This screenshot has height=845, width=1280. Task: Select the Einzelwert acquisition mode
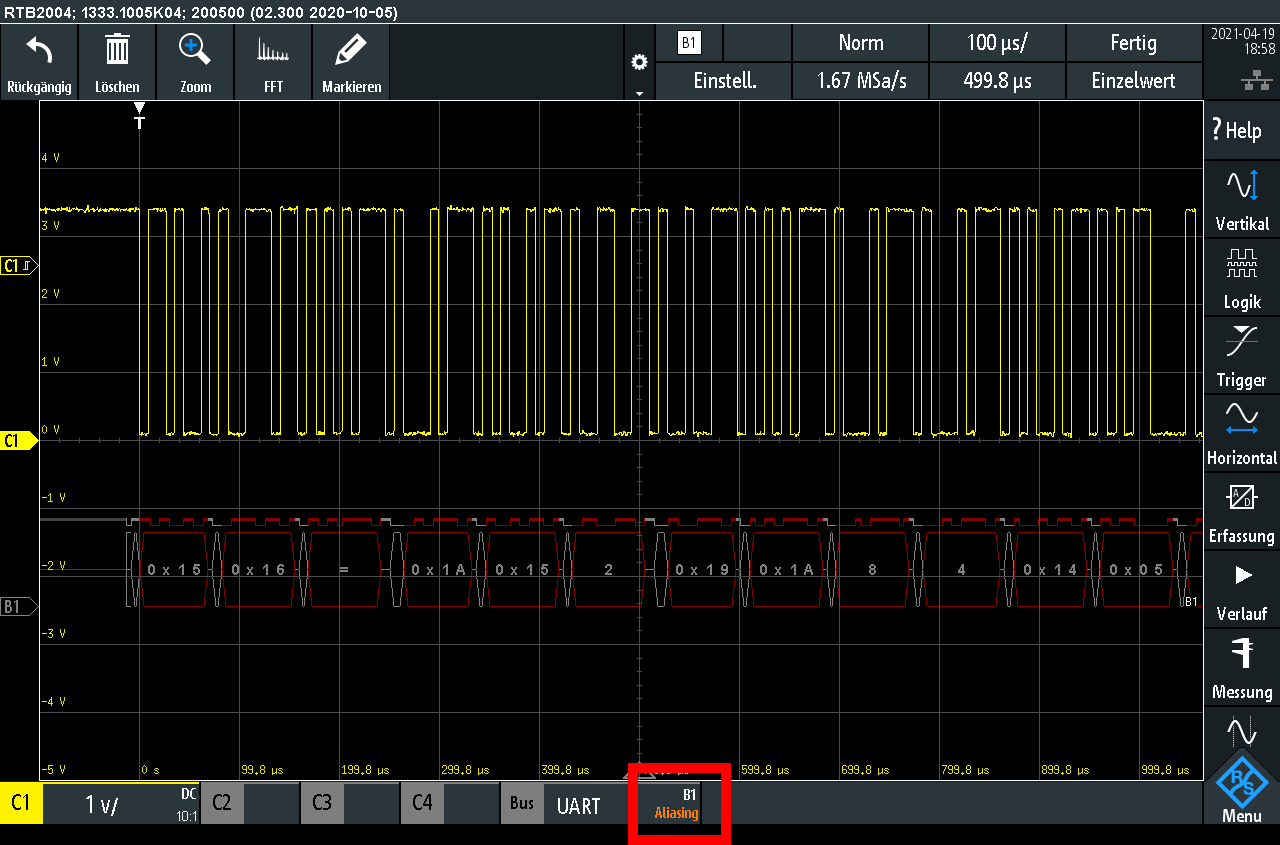pyautogui.click(x=1134, y=81)
